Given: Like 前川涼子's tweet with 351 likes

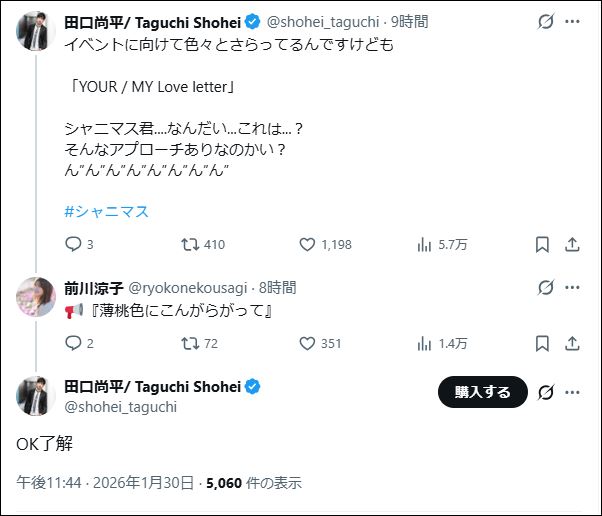Looking at the screenshot, I should (x=308, y=343).
